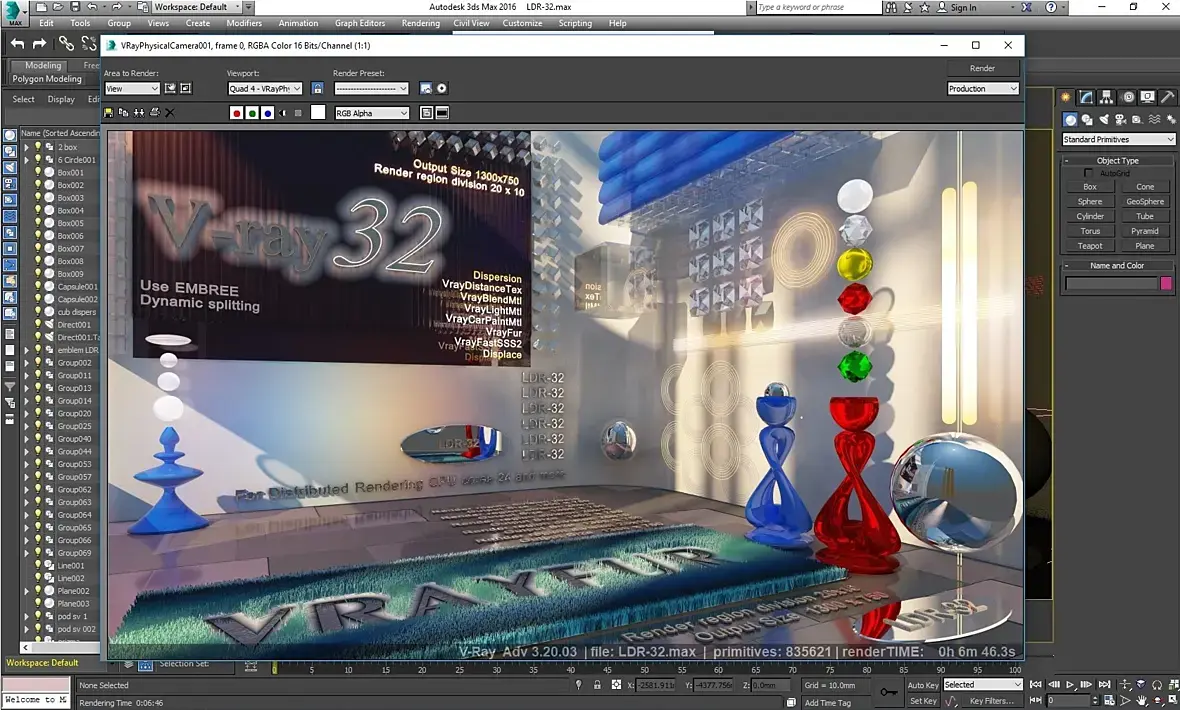This screenshot has width=1180, height=710.
Task: Open the Utilities hammer tab
Action: pyautogui.click(x=1166, y=97)
